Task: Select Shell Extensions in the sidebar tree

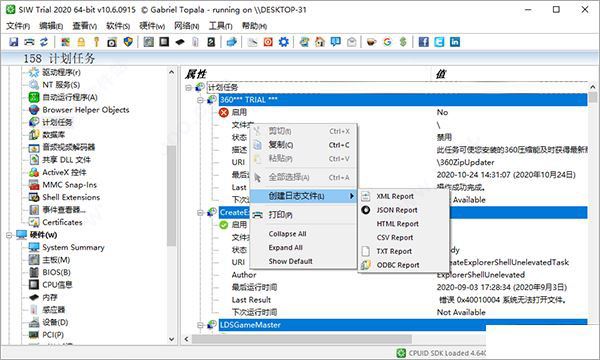Action: [x=71, y=197]
